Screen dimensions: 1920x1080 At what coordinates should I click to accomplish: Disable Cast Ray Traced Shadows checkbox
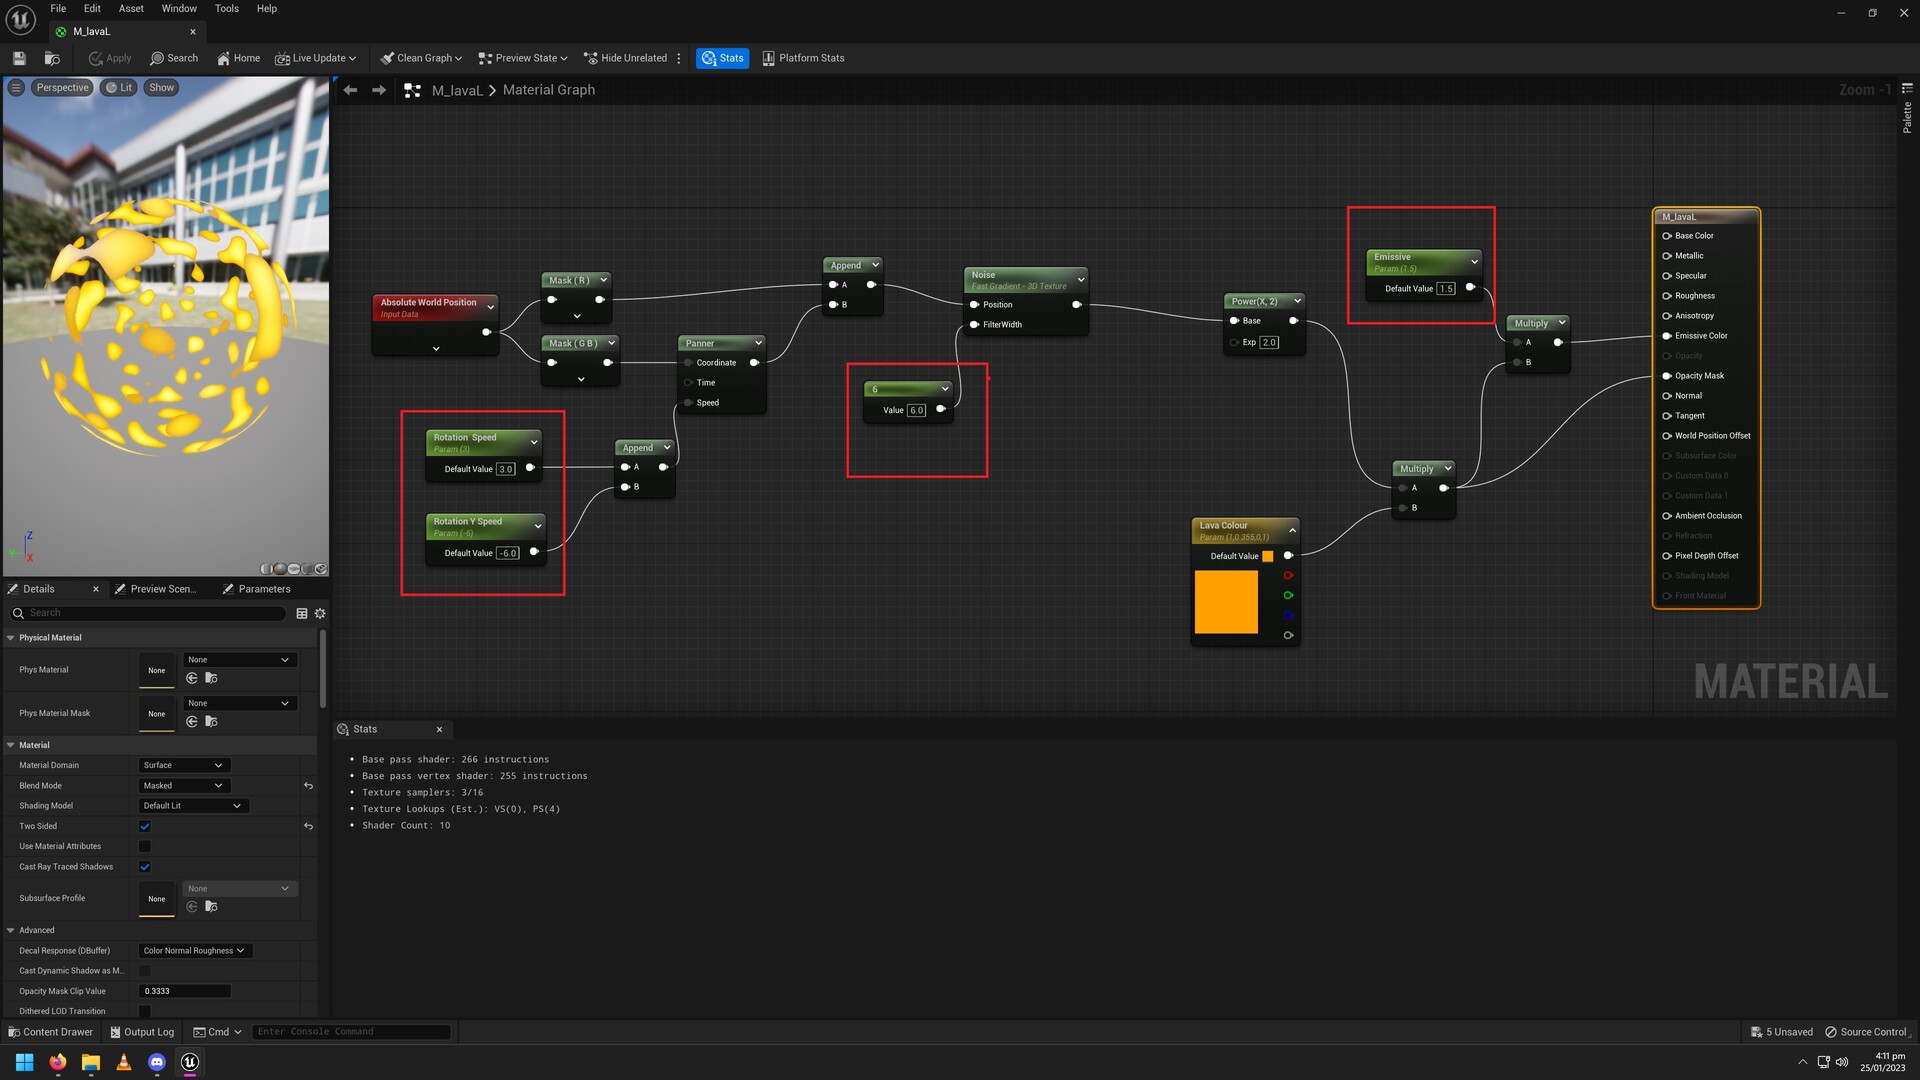(145, 867)
